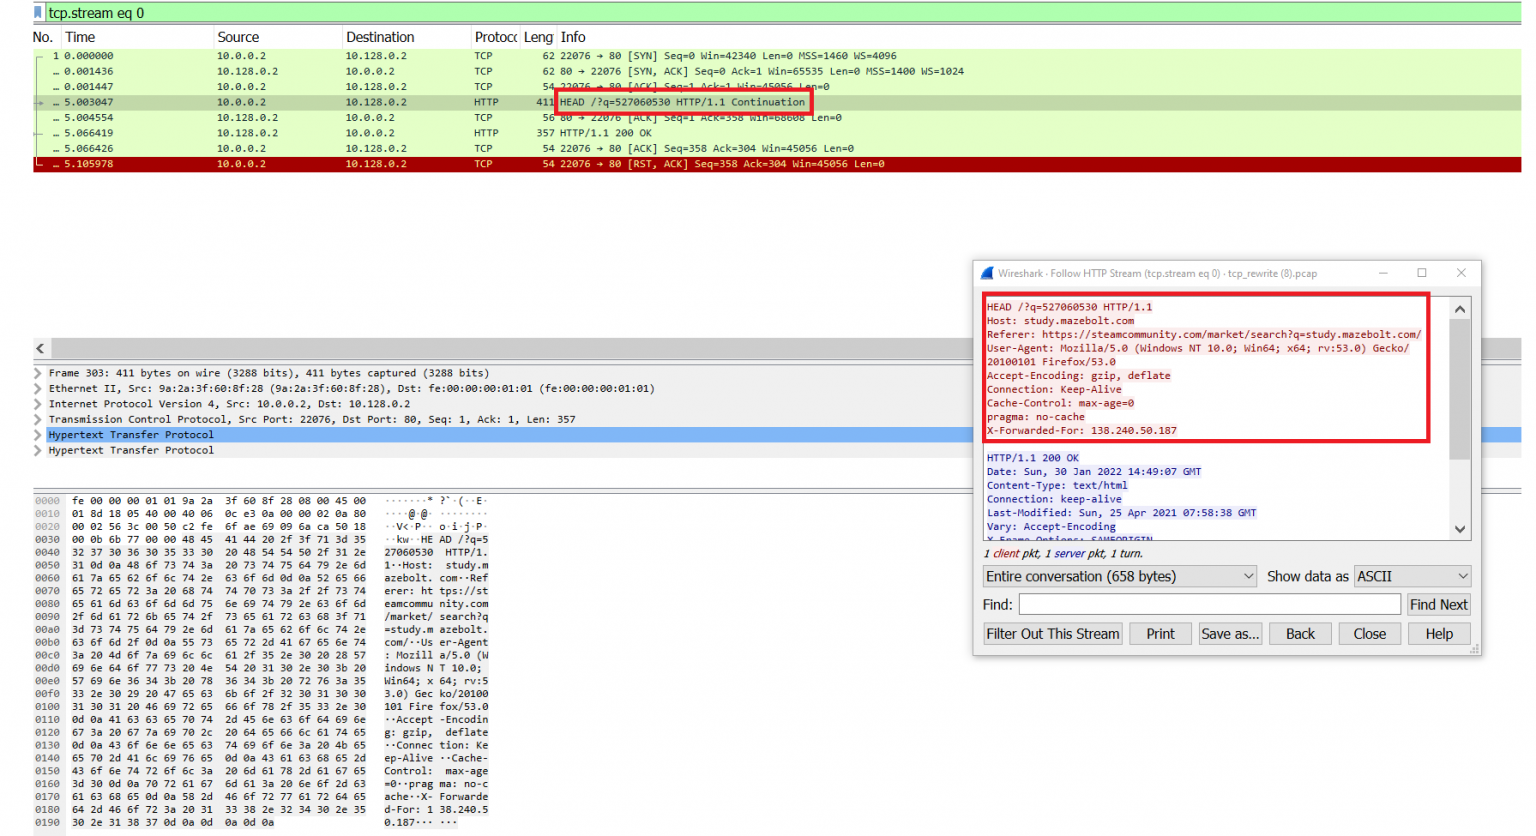Click the Wireshark fin icon in dialog title
The width and height of the screenshot is (1536, 836).
pyautogui.click(x=987, y=273)
